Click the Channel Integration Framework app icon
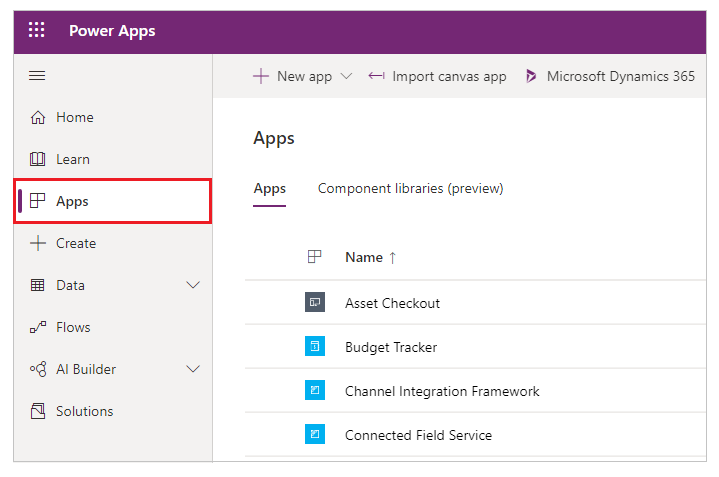The width and height of the screenshot is (719, 477). [315, 390]
